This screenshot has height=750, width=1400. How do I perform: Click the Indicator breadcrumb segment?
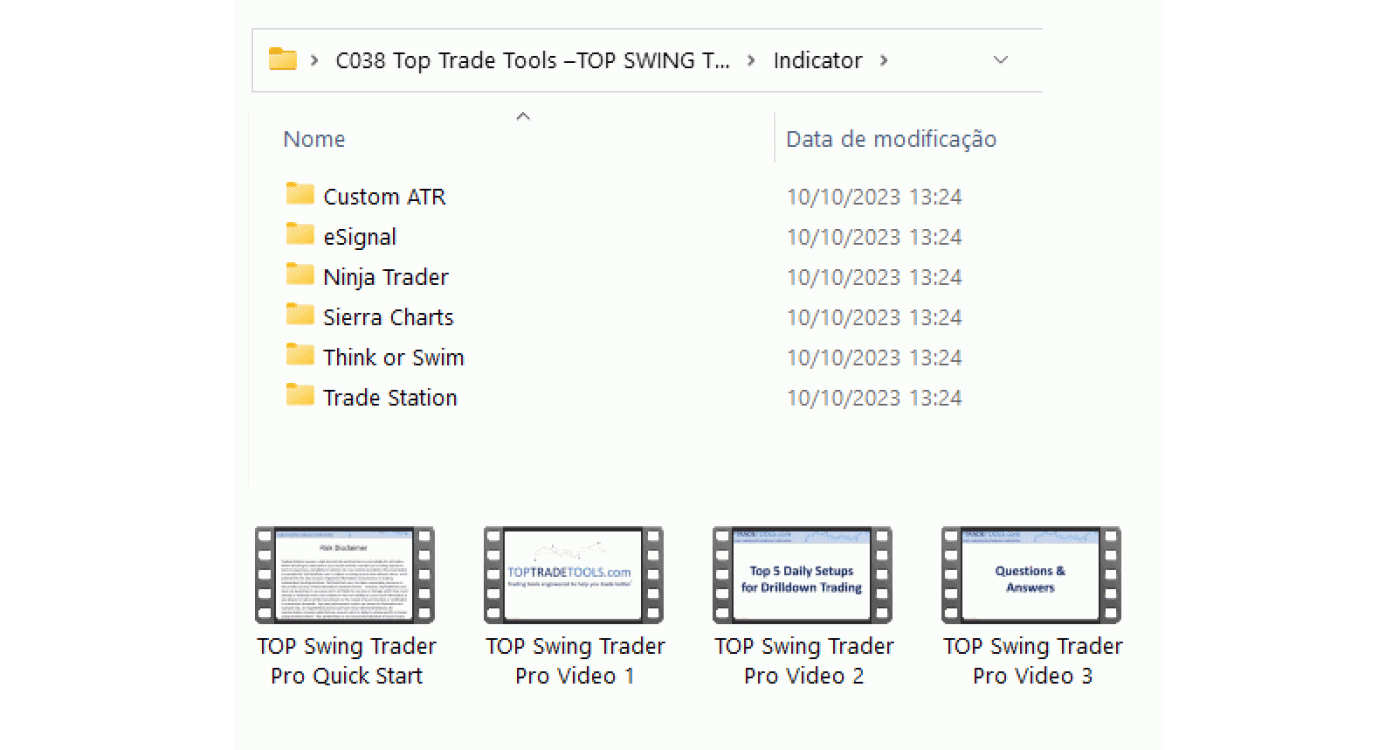[x=817, y=60]
